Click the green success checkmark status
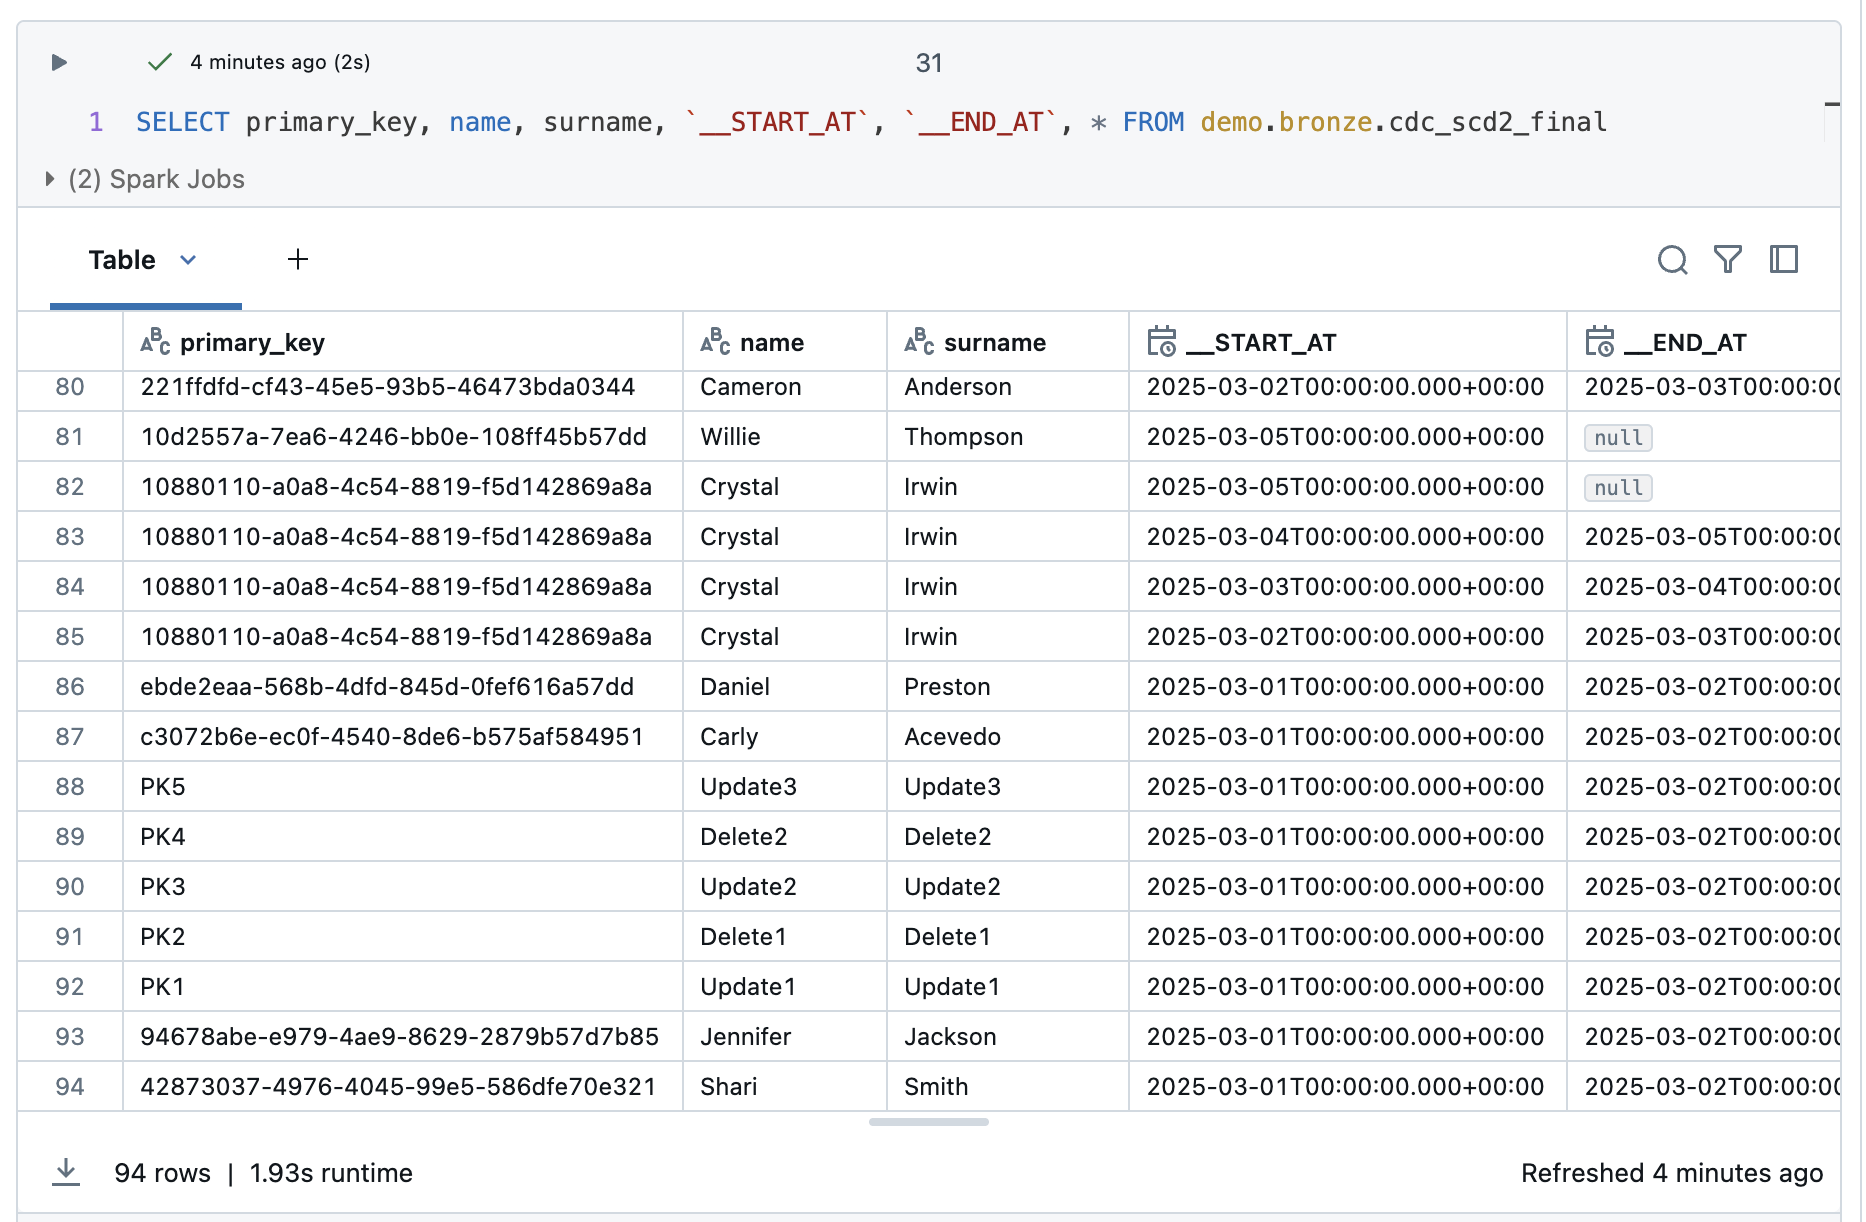The height and width of the screenshot is (1222, 1866). tap(160, 62)
